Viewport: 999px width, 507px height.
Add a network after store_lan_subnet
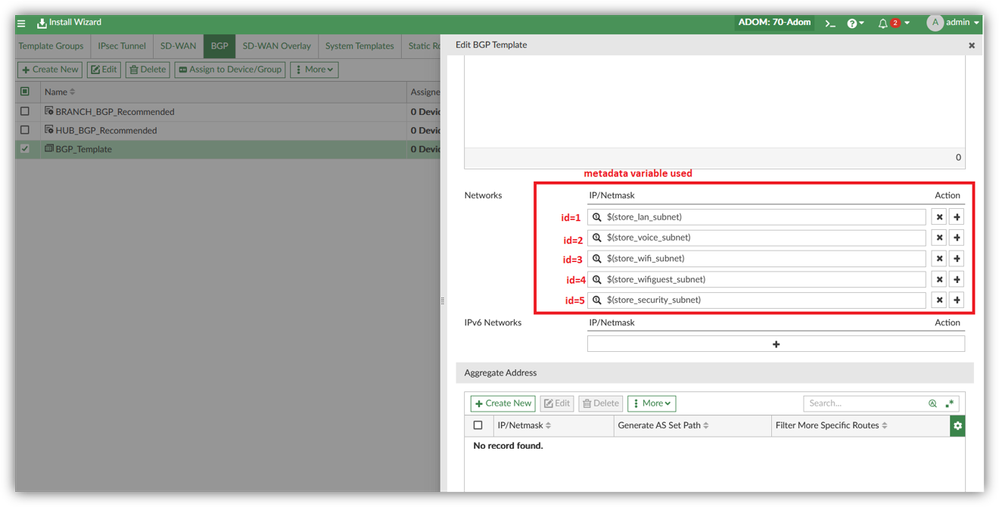[956, 217]
